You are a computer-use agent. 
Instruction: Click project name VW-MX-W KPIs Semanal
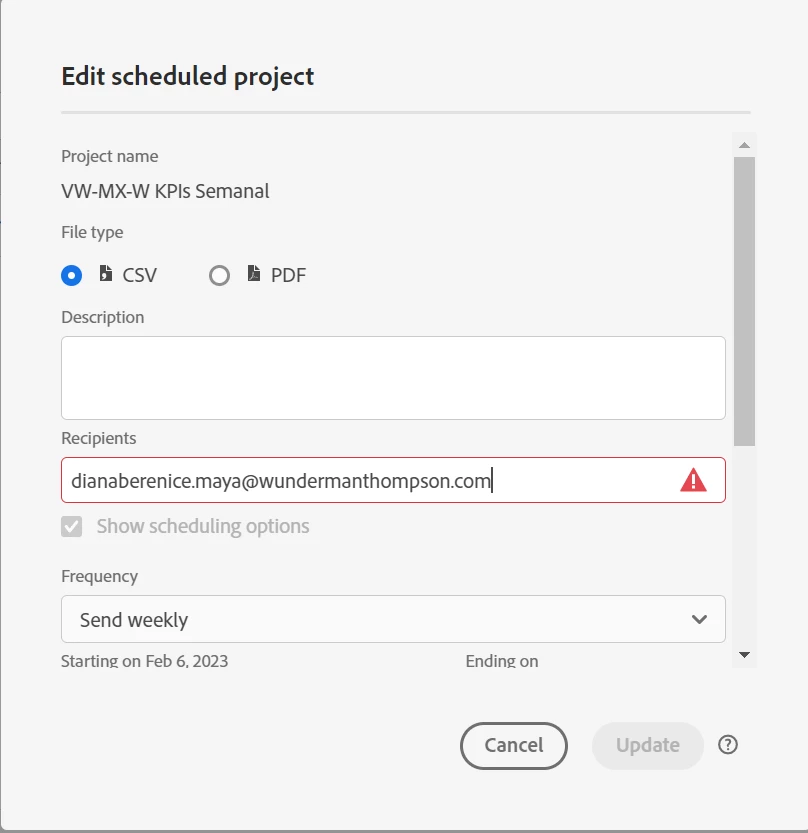tap(165, 191)
